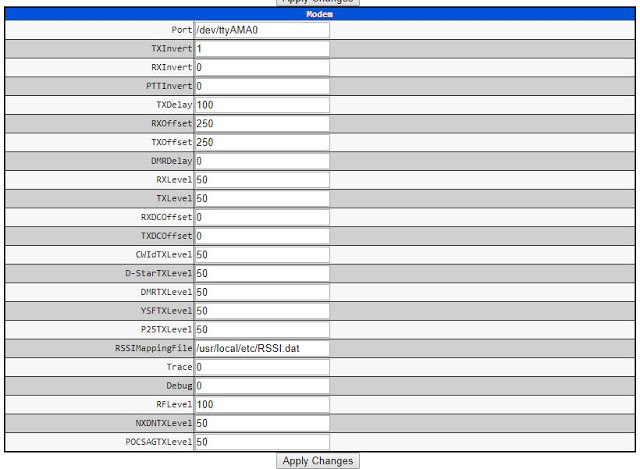Image resolution: width=640 pixels, height=469 pixels.
Task: Focus the TXInvert input field
Action: (x=262, y=49)
